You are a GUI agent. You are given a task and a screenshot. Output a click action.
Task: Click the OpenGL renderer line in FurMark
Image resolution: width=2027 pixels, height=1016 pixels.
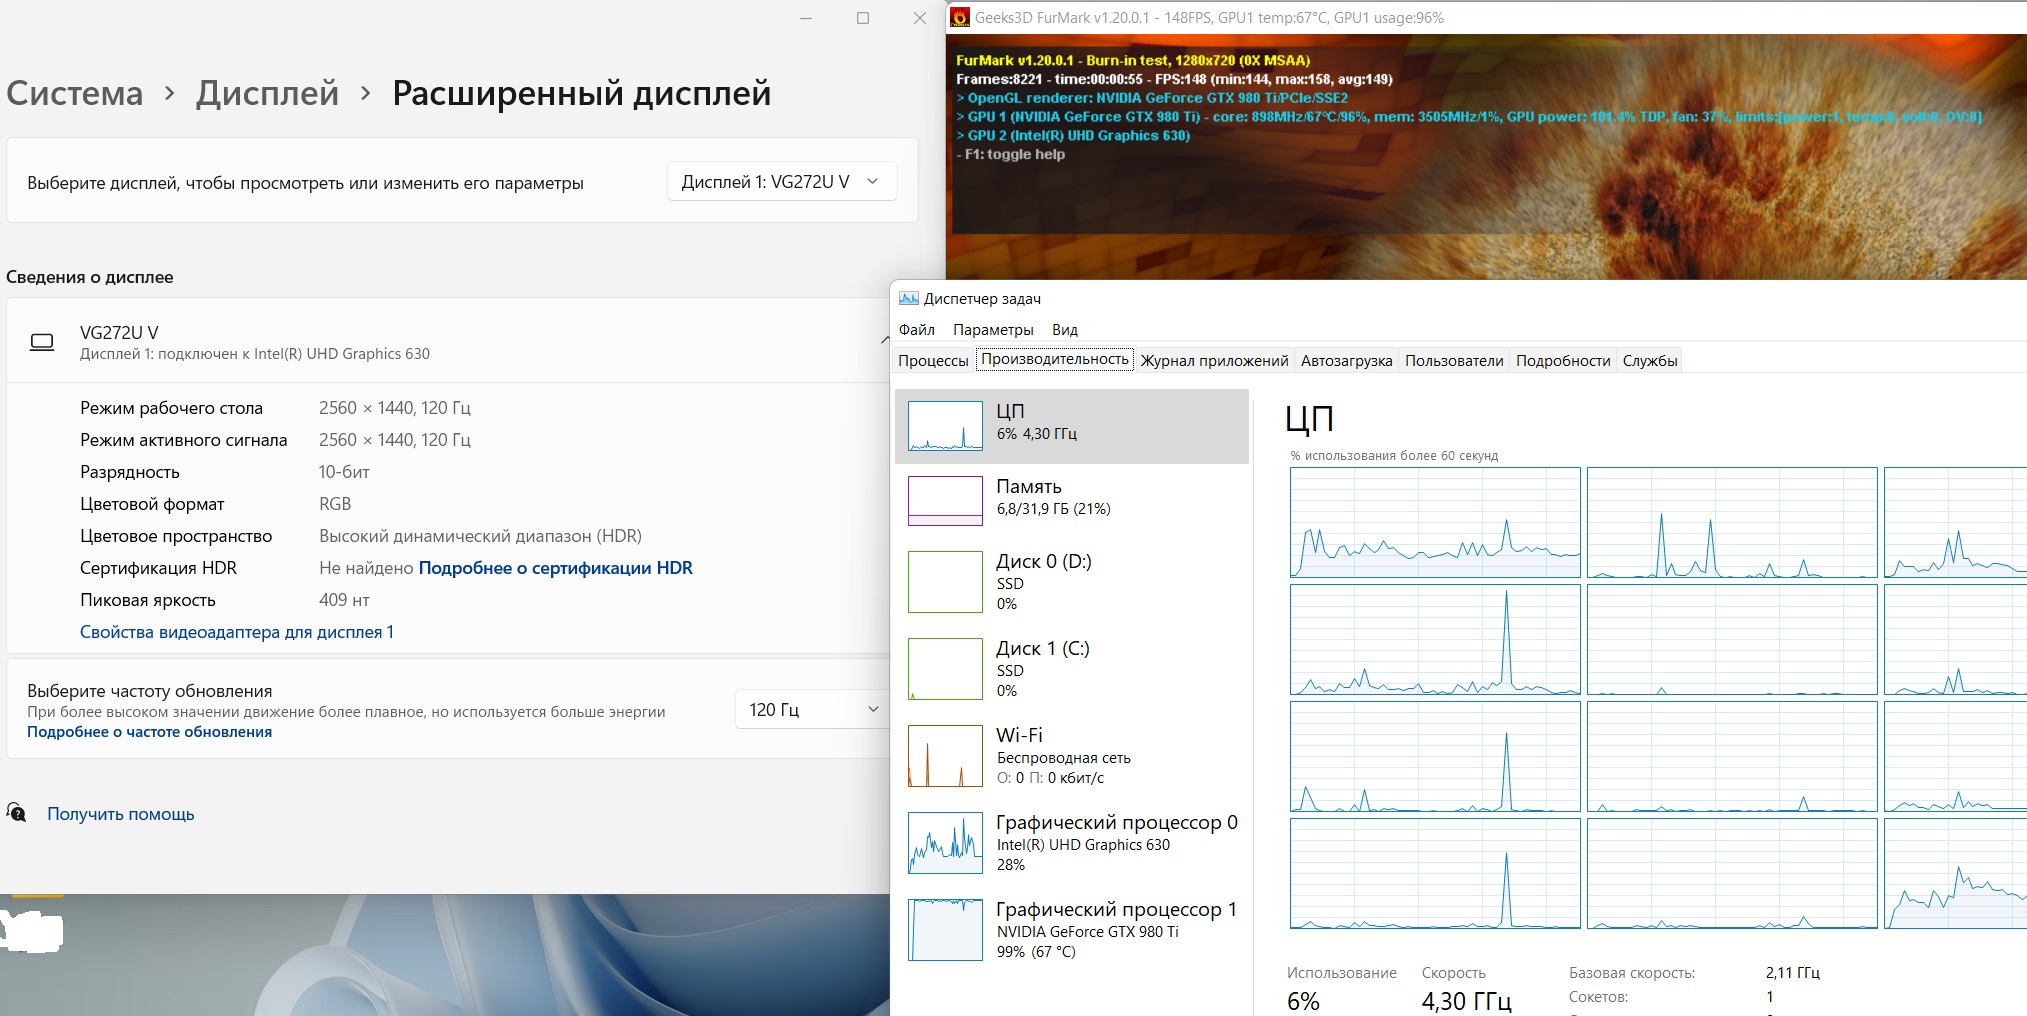[1152, 98]
